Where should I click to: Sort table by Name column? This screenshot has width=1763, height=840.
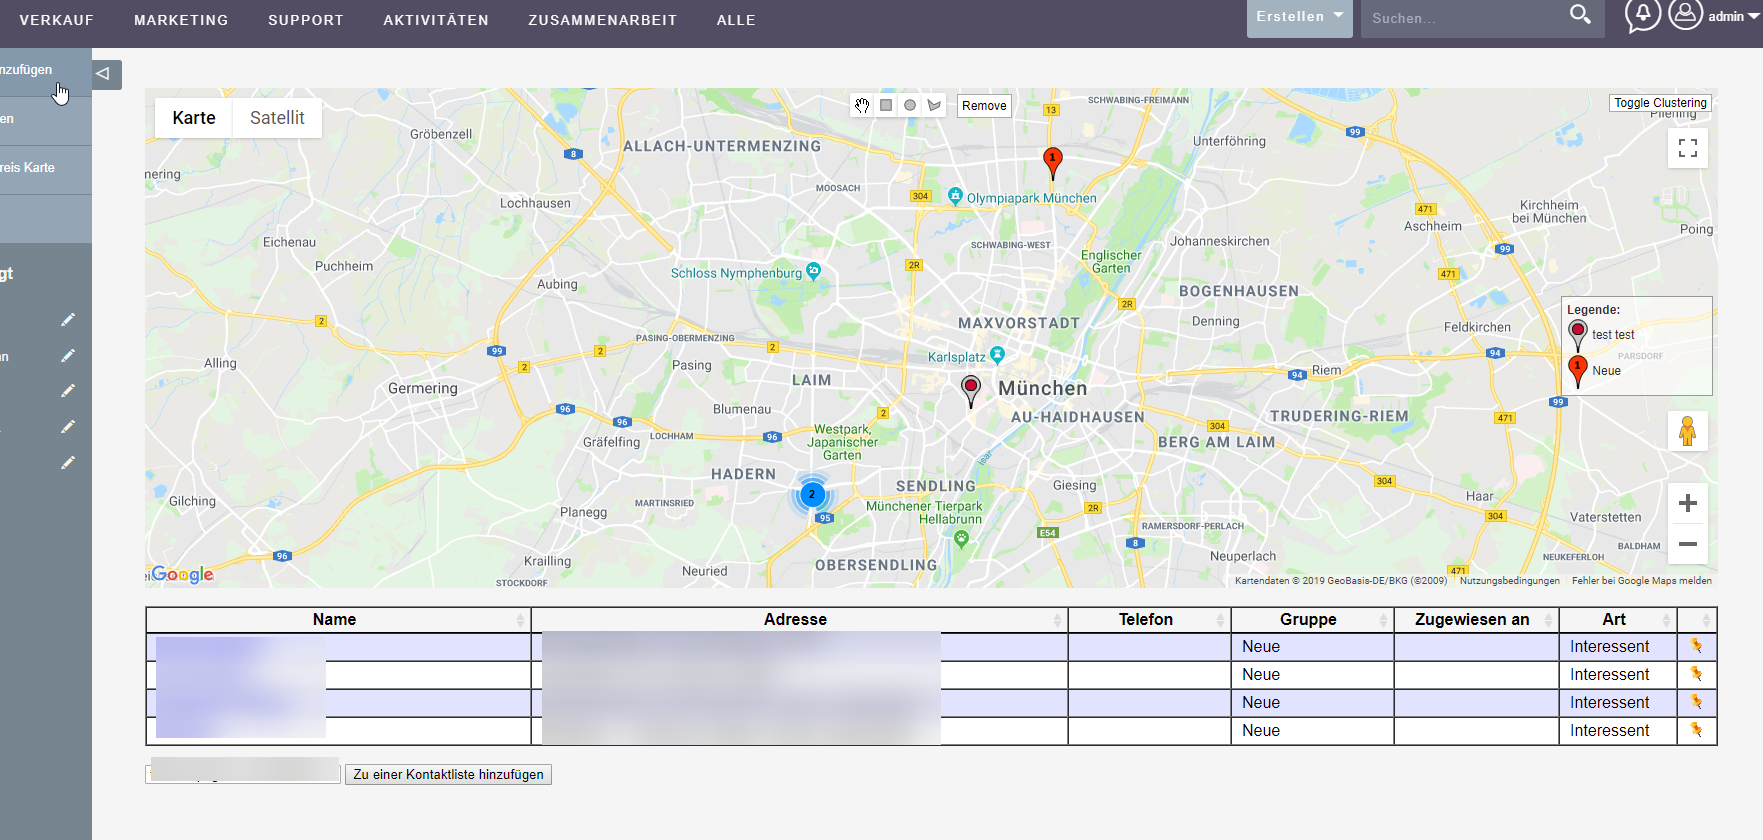tap(338, 620)
